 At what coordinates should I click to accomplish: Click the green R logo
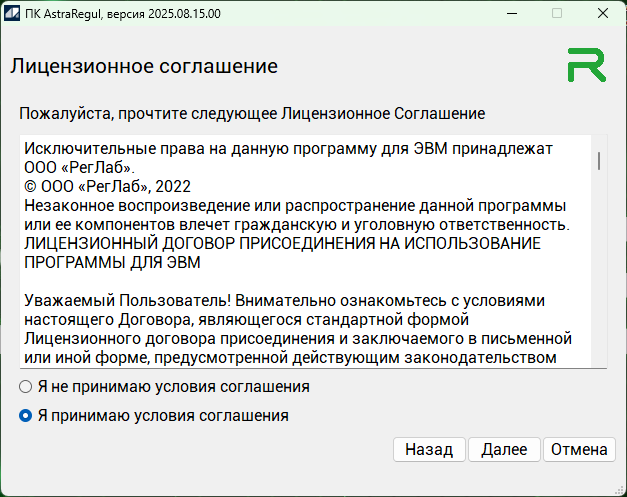[x=586, y=64]
